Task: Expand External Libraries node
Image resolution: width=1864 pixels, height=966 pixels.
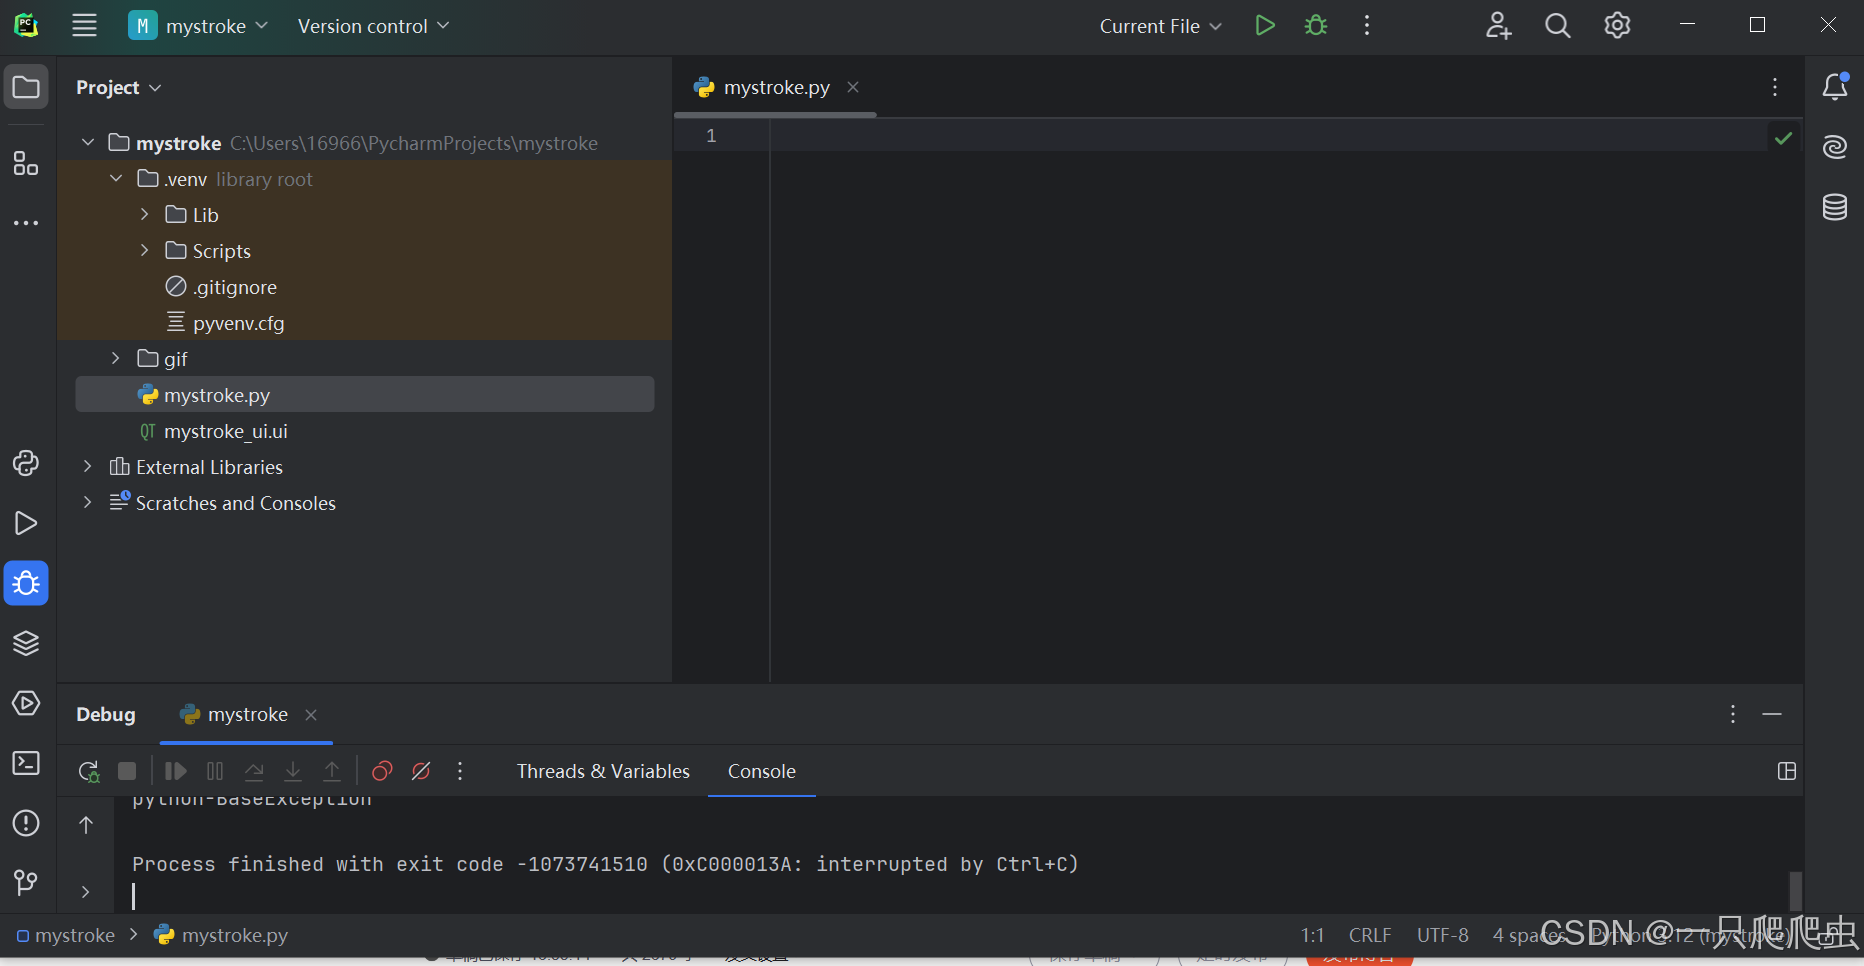Action: point(88,466)
